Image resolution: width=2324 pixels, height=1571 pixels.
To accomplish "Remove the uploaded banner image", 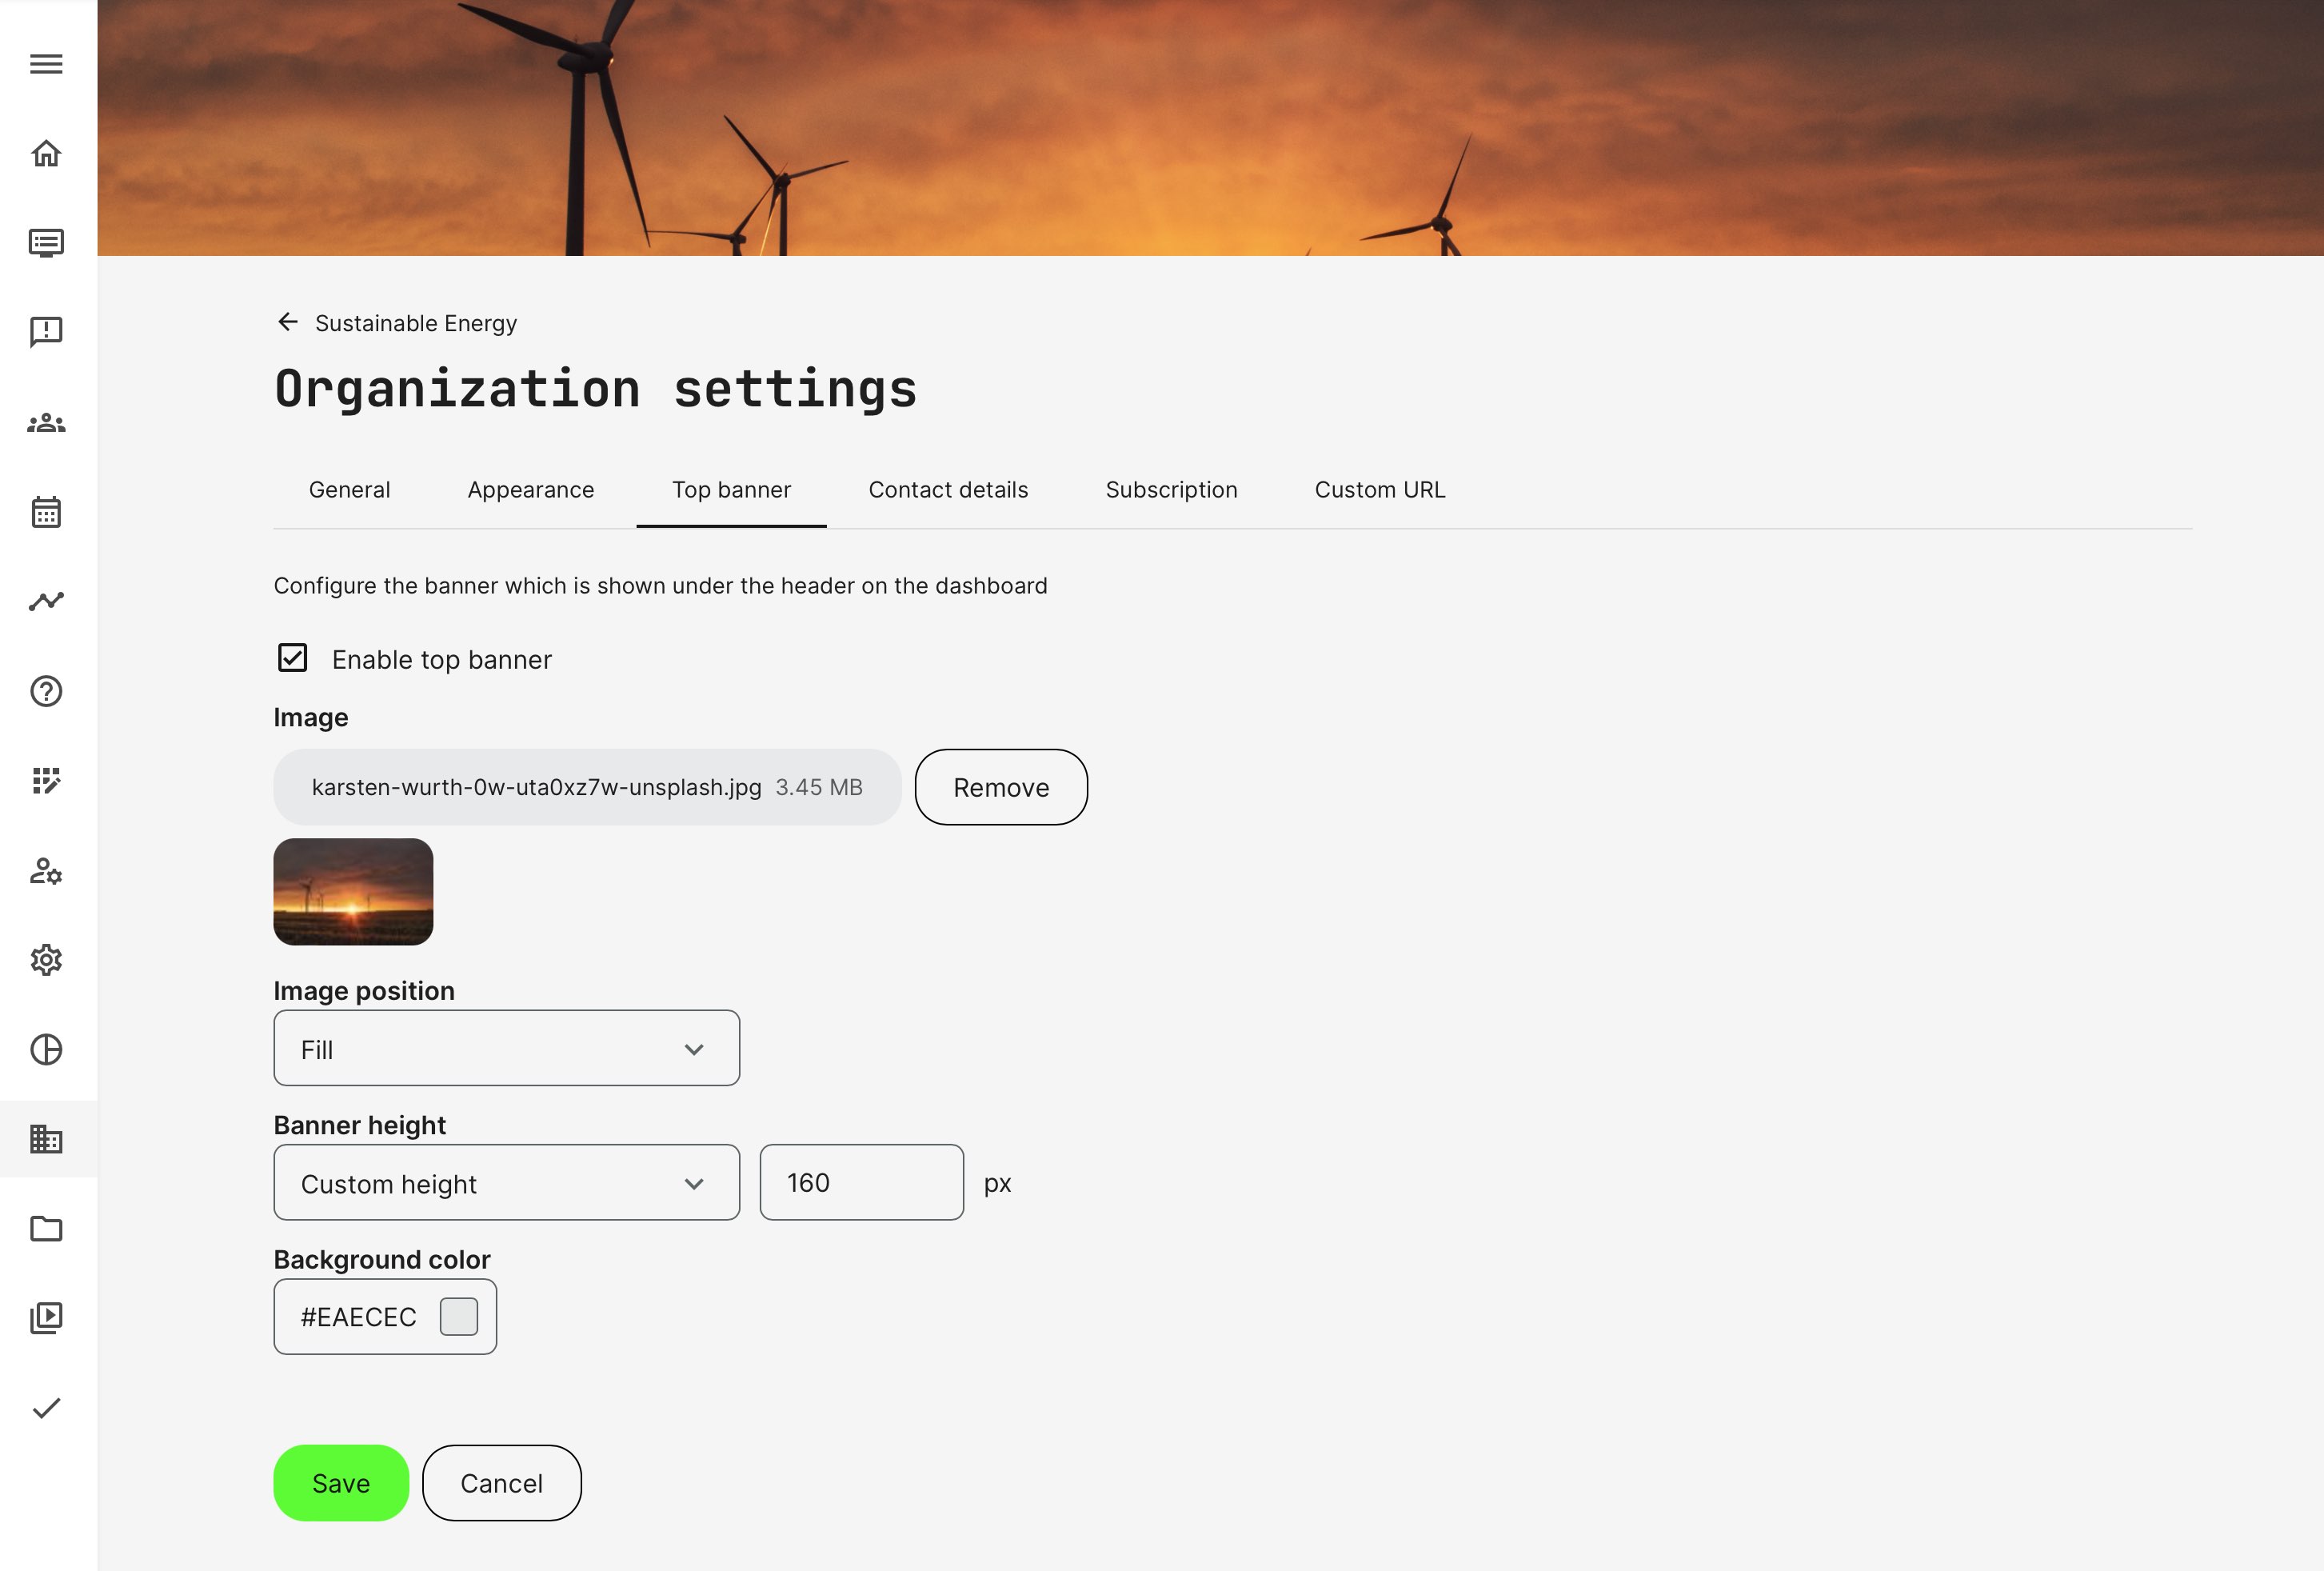I will click(1000, 787).
